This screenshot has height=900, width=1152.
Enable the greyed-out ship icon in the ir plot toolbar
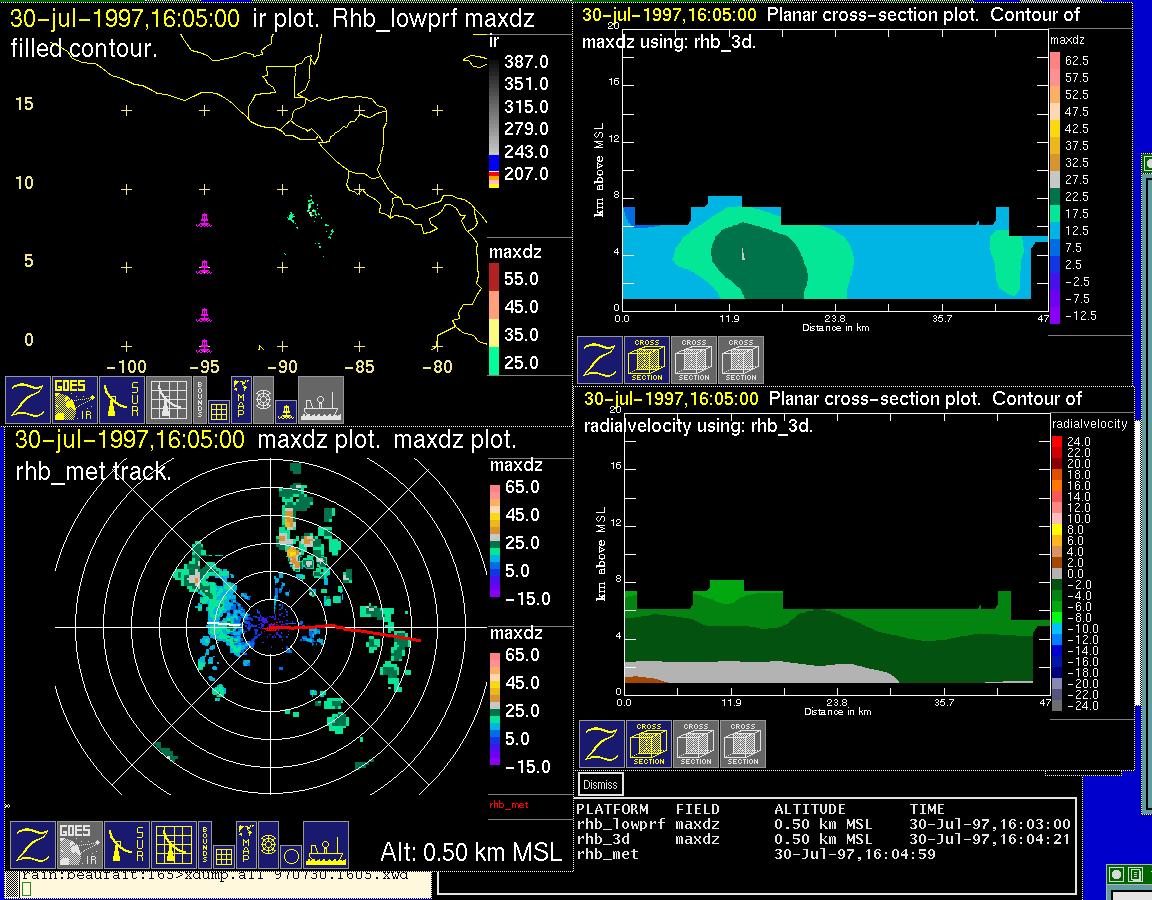click(321, 400)
